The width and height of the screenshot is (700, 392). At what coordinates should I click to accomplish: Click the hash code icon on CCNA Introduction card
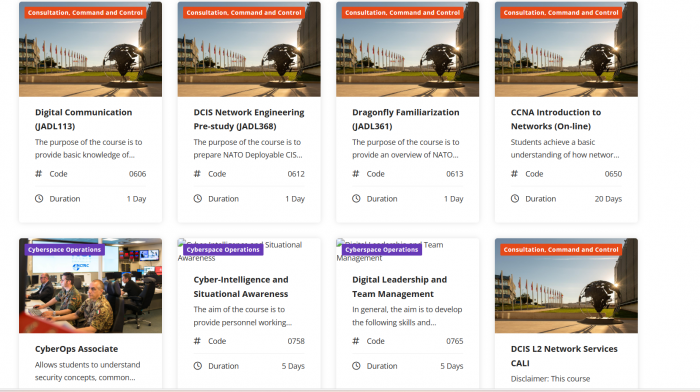coord(514,174)
